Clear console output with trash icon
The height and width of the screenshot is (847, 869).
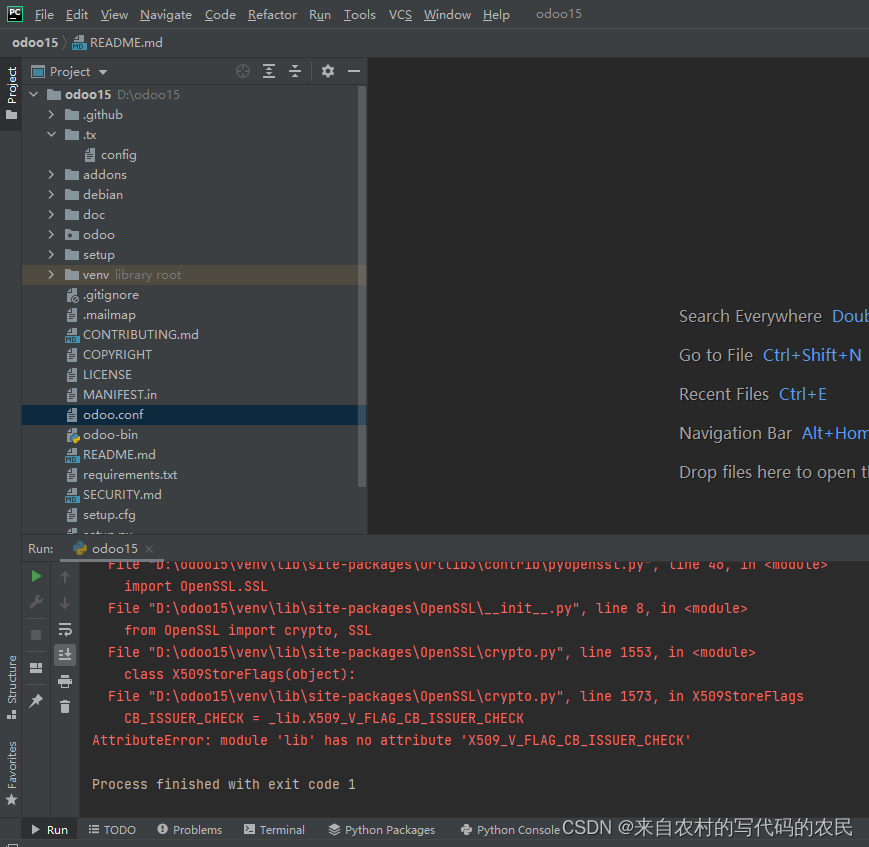tap(65, 706)
